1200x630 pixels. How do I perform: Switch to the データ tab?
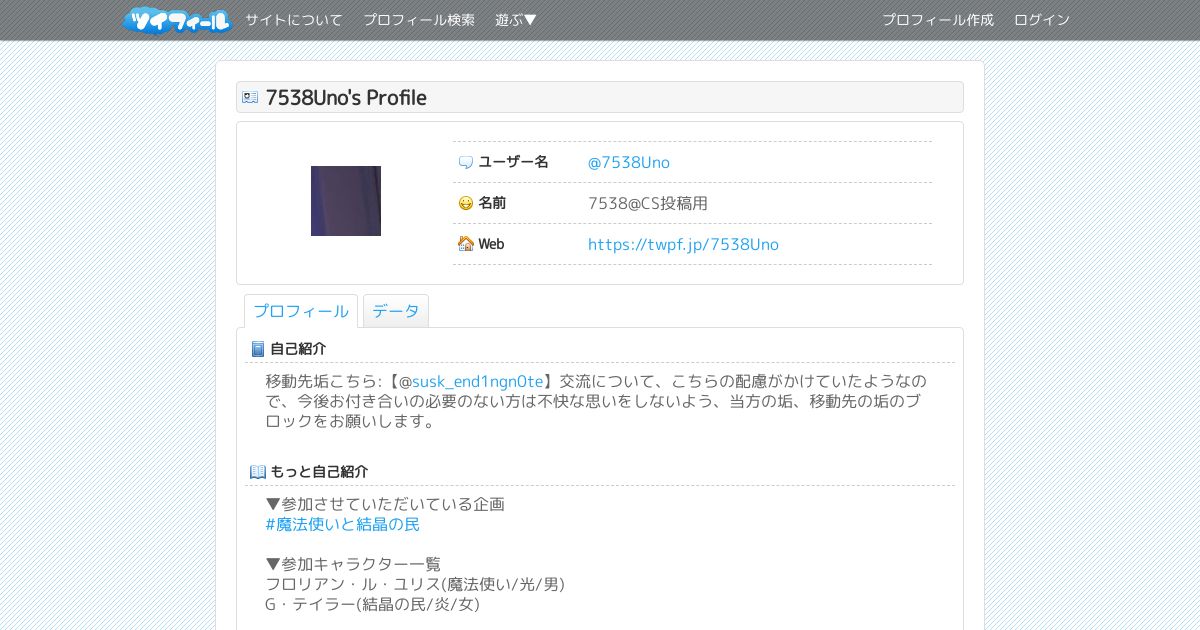(x=396, y=311)
